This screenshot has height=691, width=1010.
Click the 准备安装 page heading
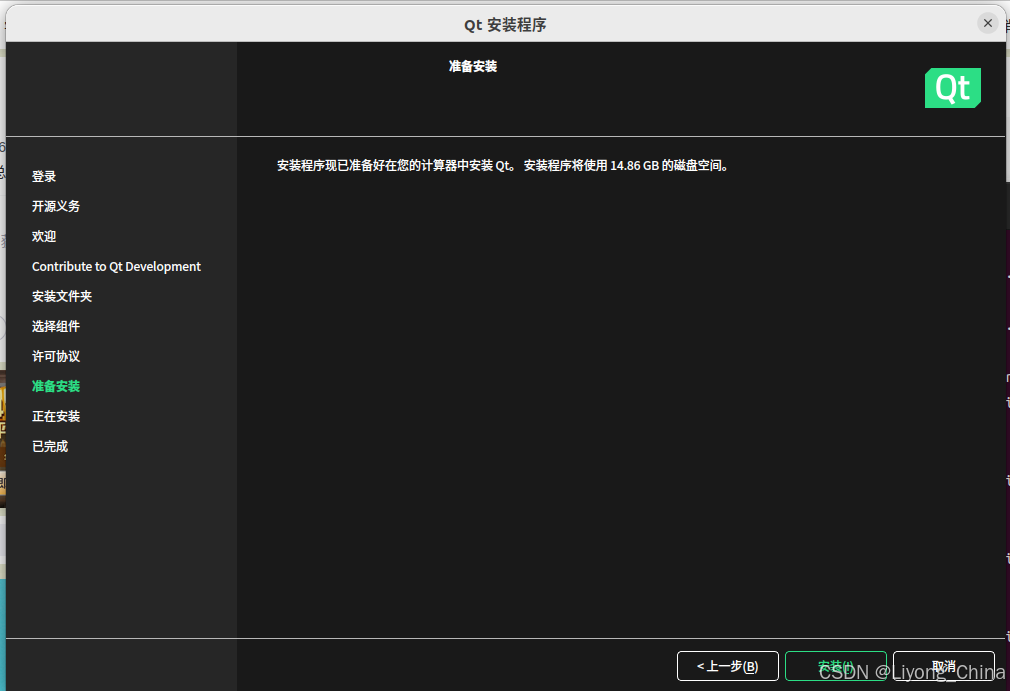pos(473,66)
